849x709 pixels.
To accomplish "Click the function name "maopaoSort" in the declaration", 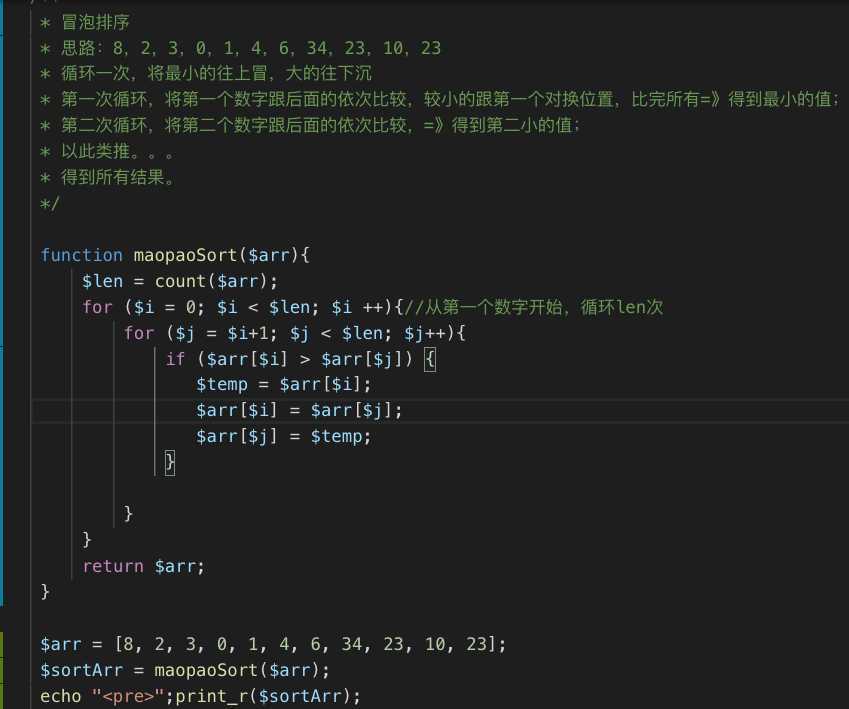I will point(185,255).
